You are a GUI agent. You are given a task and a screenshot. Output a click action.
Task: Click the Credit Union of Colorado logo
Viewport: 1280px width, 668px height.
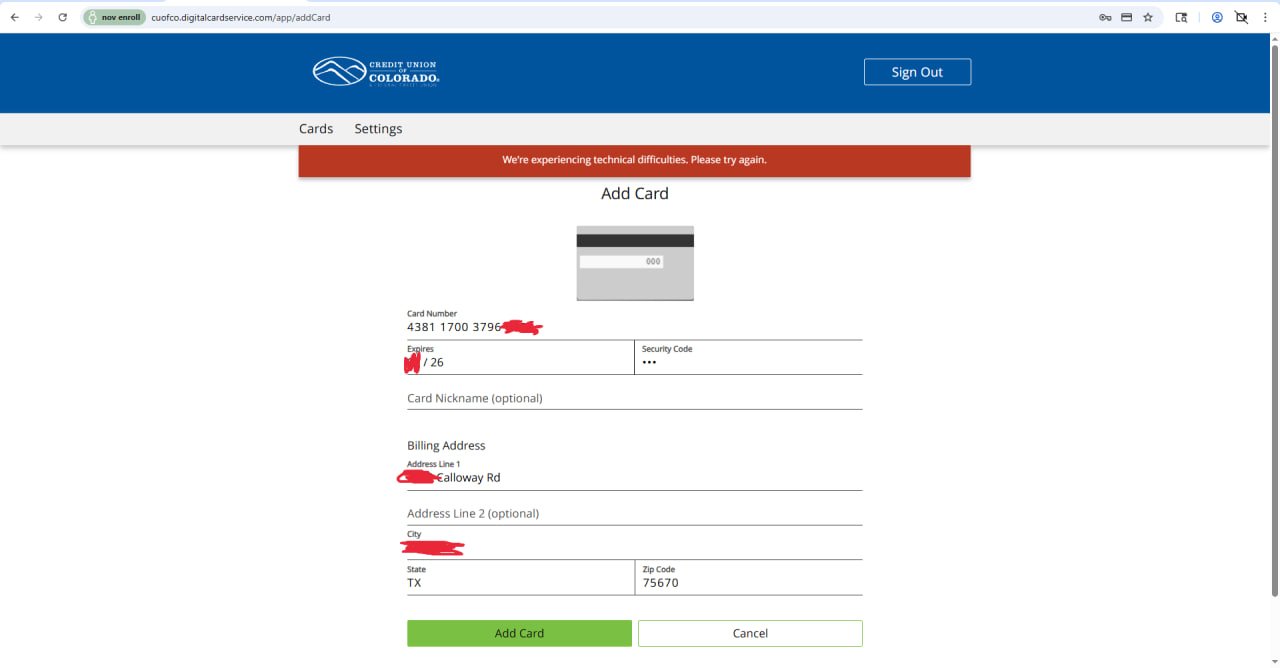pos(376,72)
